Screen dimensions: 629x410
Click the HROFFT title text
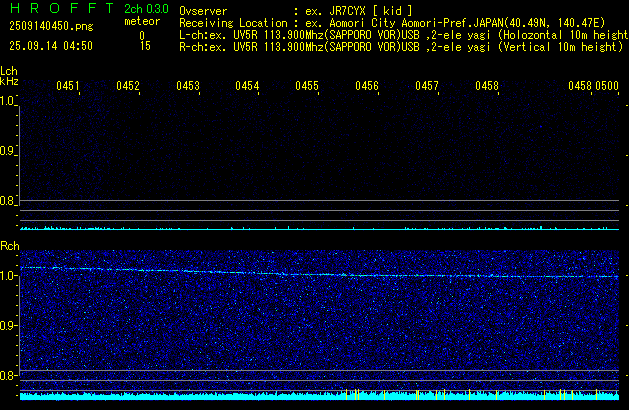click(62, 8)
